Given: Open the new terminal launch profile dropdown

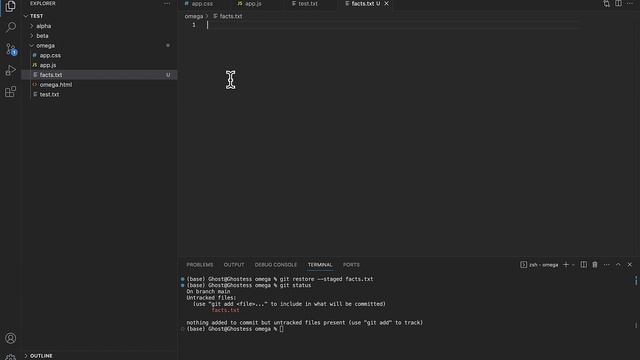Looking at the screenshot, I should pos(573,265).
